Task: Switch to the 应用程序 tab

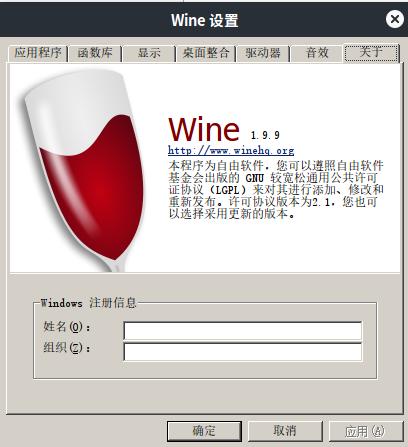Action: 38,53
